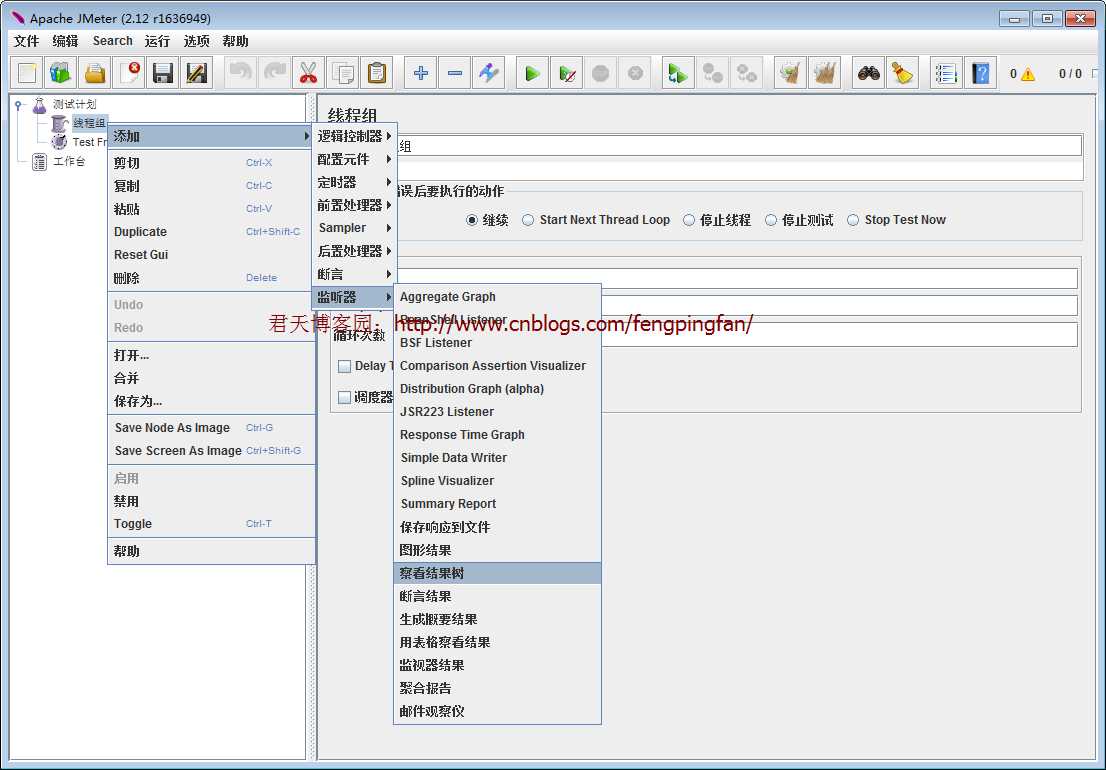
Task: Start the test with green play icon
Action: coord(533,73)
